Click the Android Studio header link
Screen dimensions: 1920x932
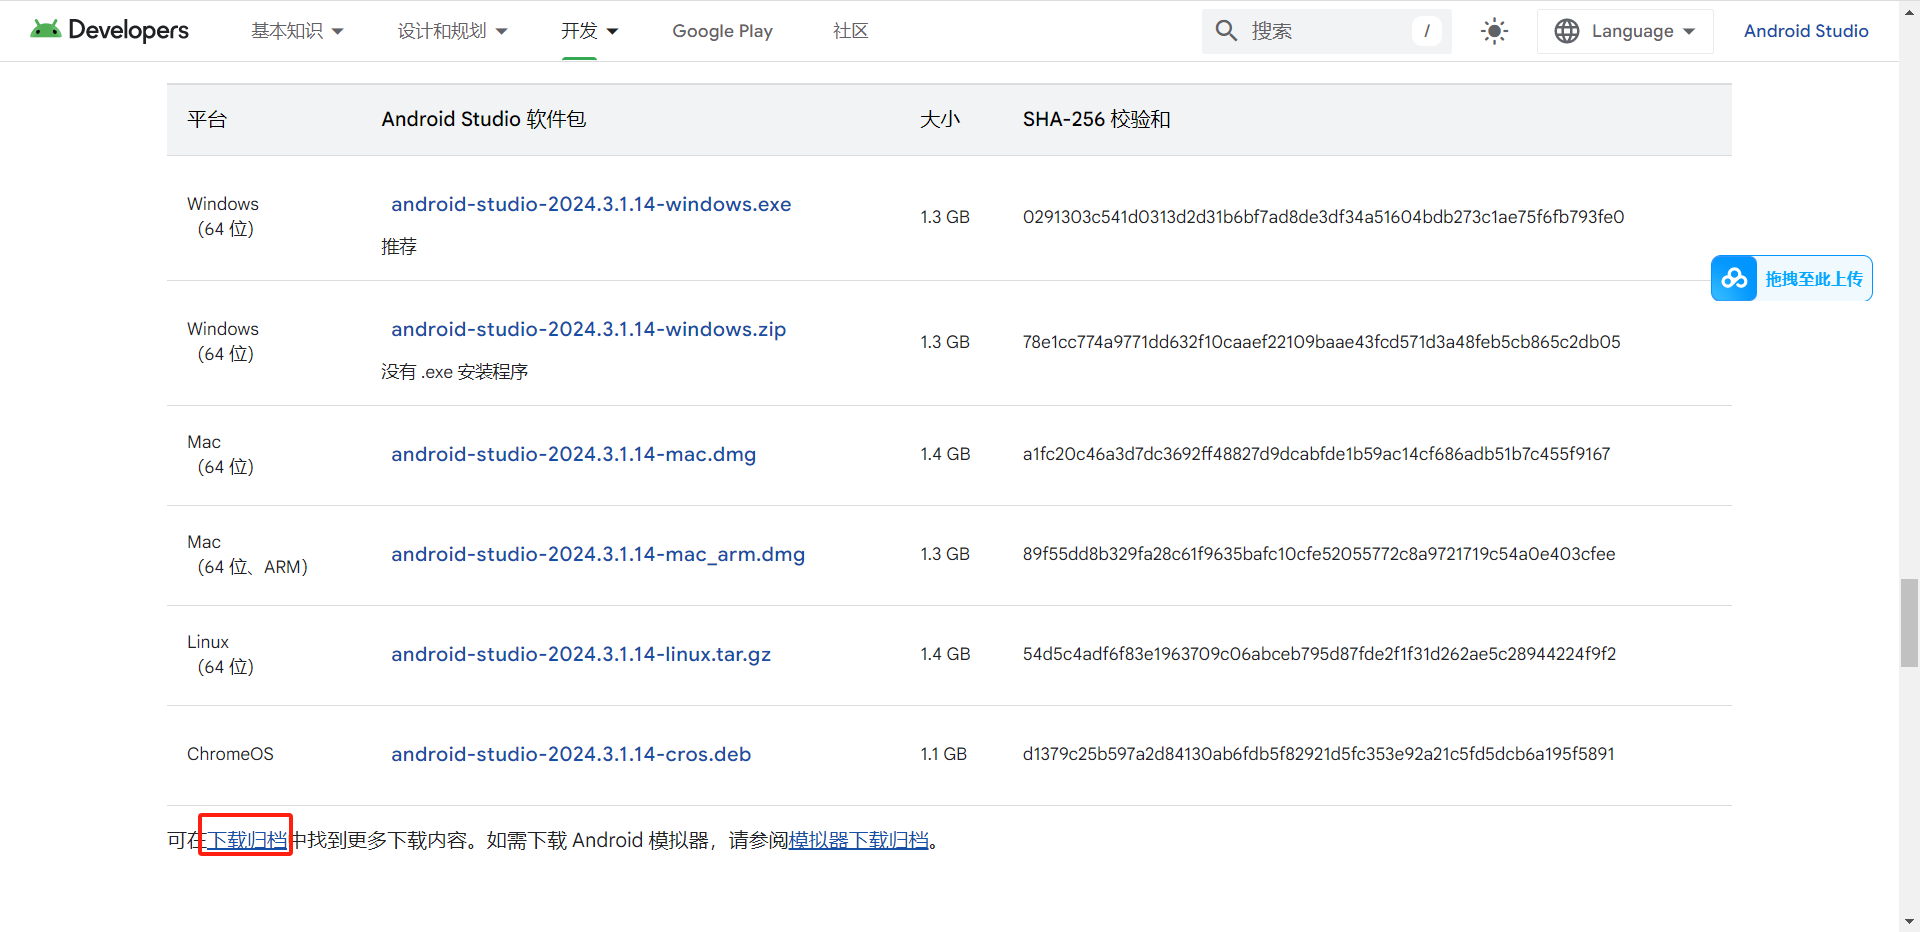coord(1806,31)
